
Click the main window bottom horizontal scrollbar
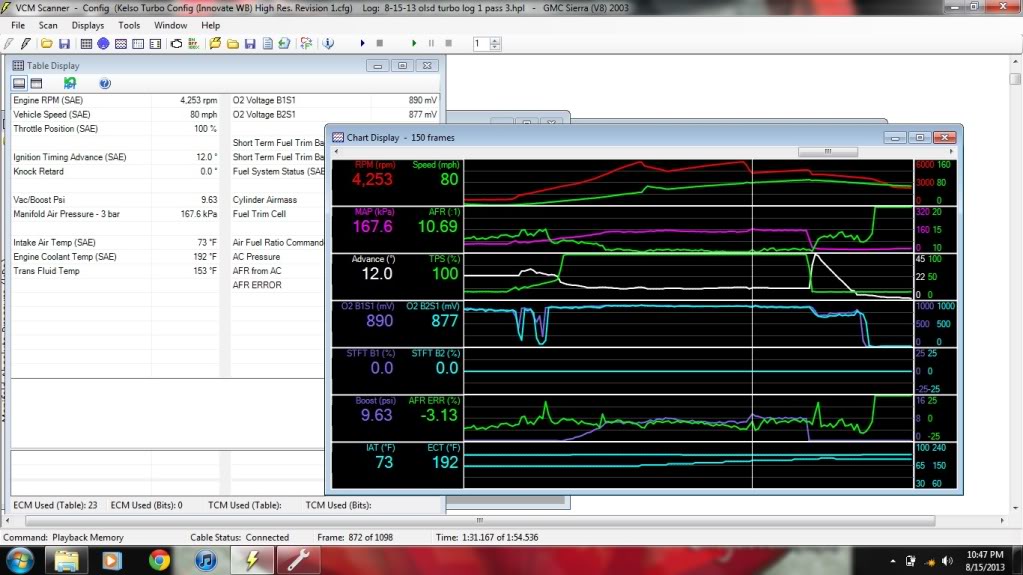(x=480, y=521)
